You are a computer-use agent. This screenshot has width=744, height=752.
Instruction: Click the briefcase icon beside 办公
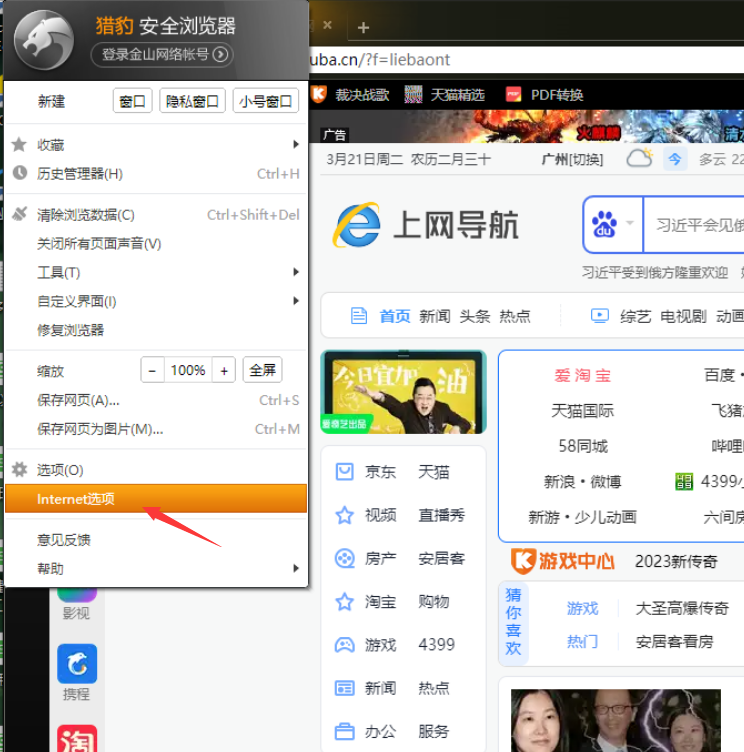coord(344,731)
